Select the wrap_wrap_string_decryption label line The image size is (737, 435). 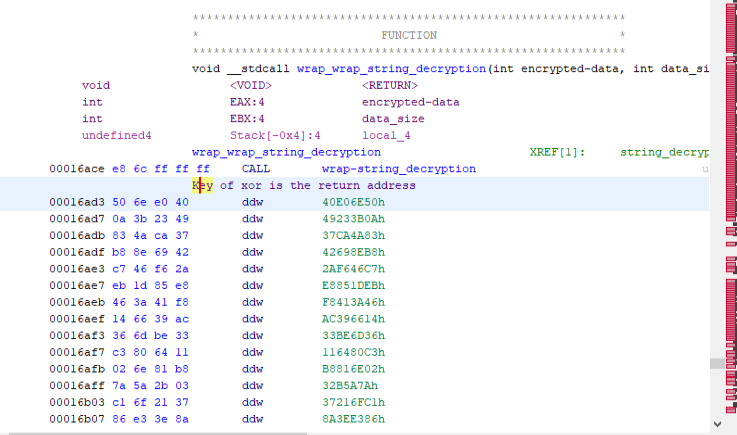pyautogui.click(x=286, y=152)
